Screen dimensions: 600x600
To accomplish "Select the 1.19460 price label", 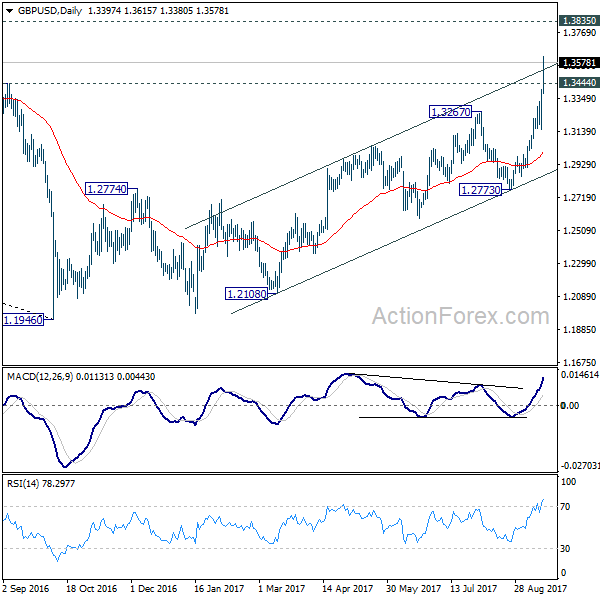I will coord(23,320).
